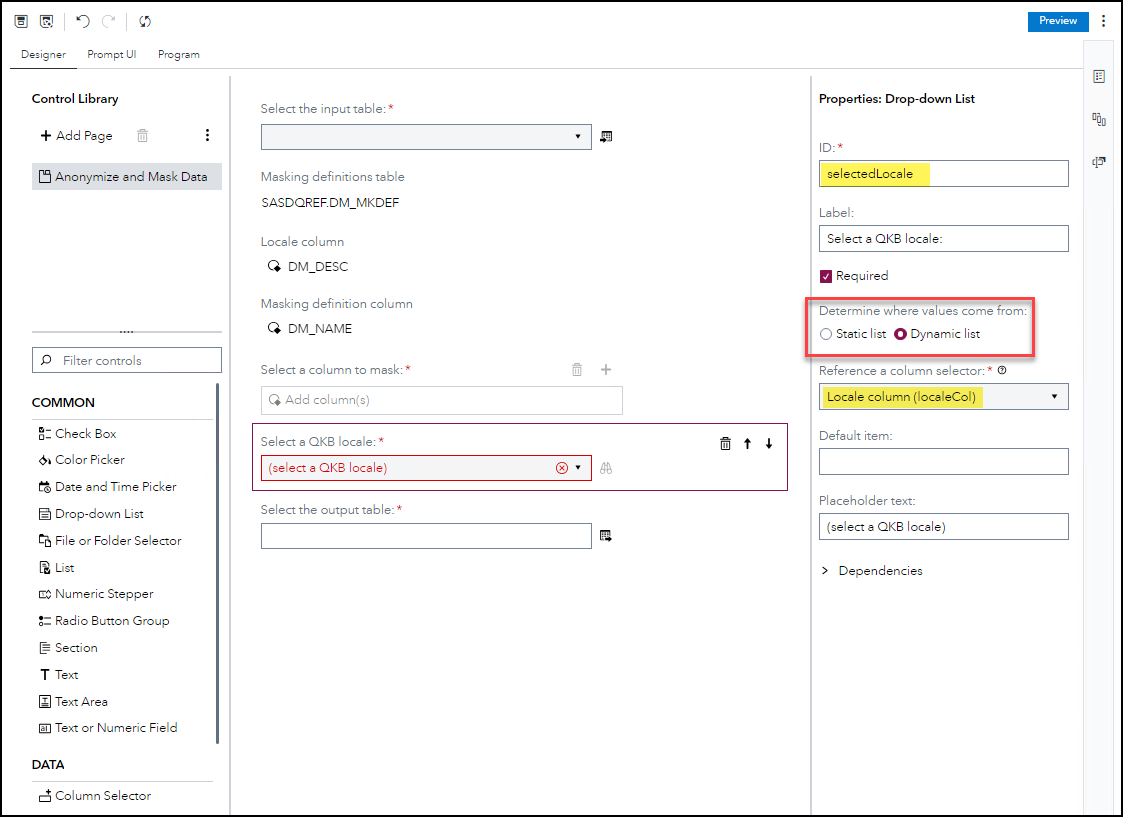Select the Dynamic list radio button
The image size is (1123, 817).
901,334
